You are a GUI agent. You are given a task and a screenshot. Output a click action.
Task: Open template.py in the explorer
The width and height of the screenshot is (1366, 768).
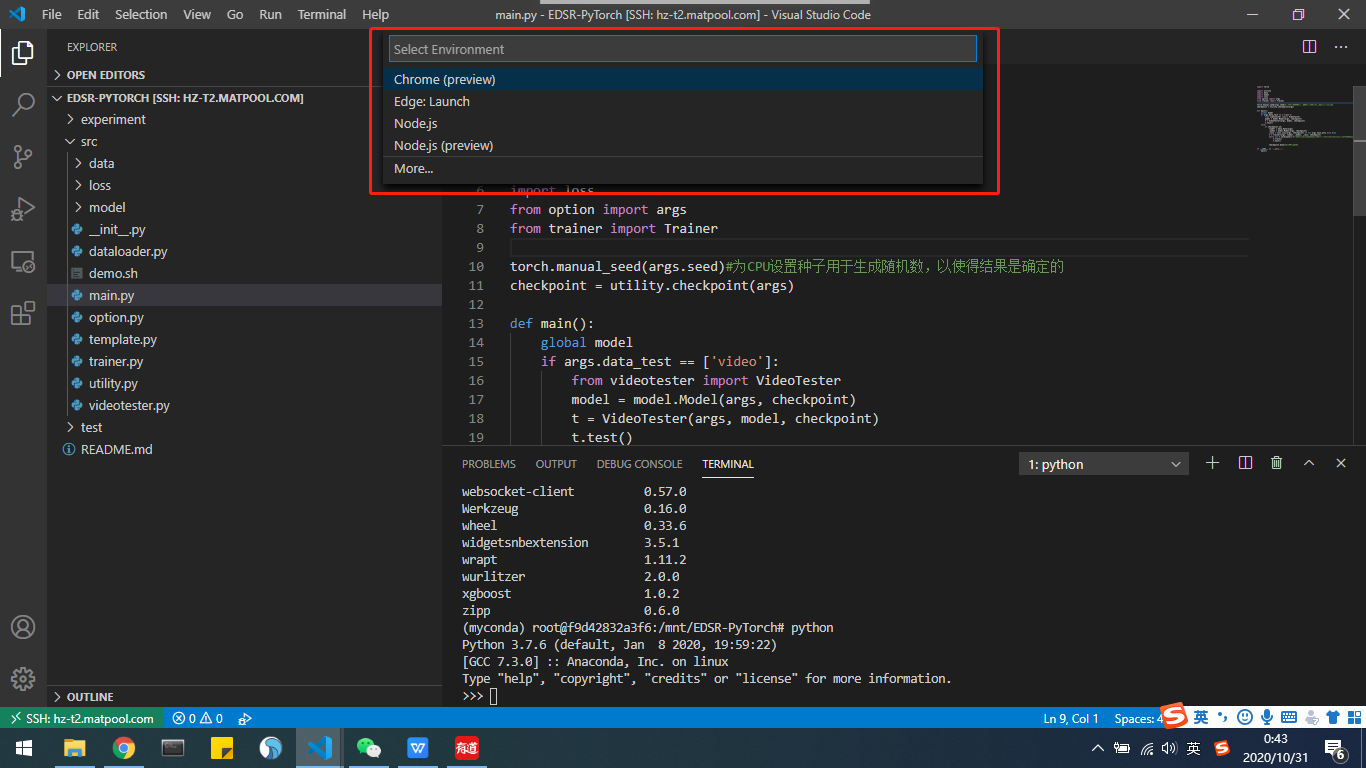244,339
